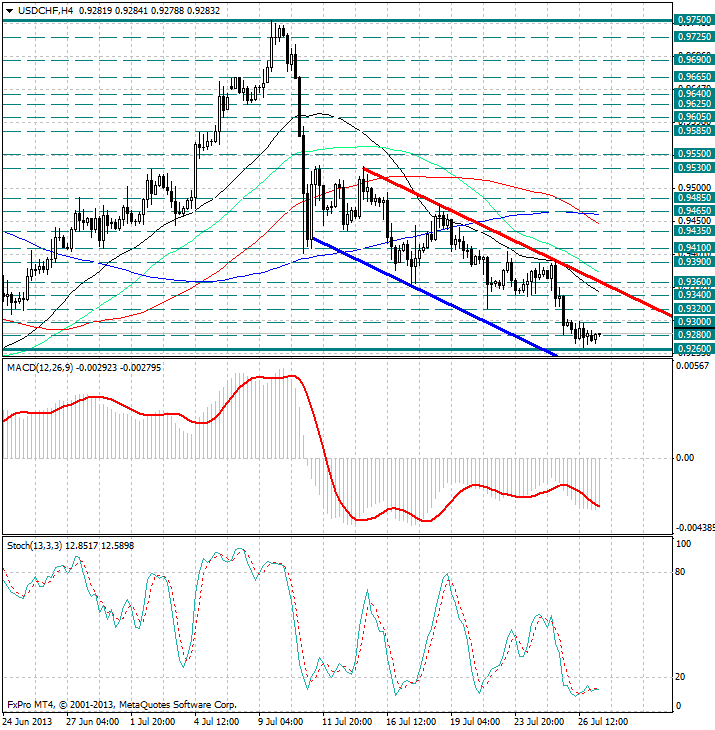The image size is (715, 730).
Task: Click the 27 Jun 04:00 time label
Action: point(92,722)
